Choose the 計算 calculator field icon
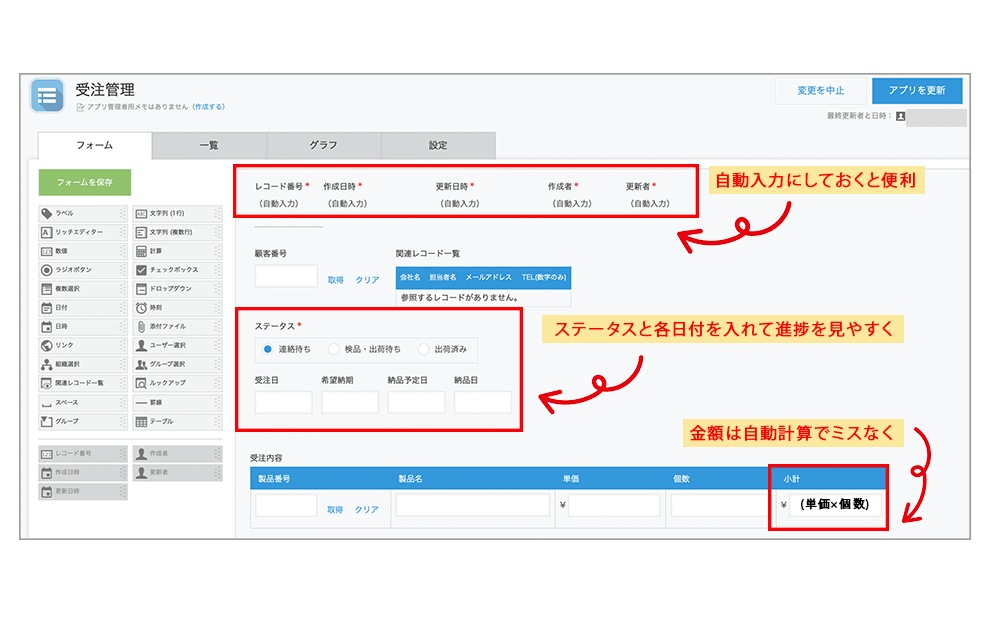The width and height of the screenshot is (990, 627). click(141, 251)
